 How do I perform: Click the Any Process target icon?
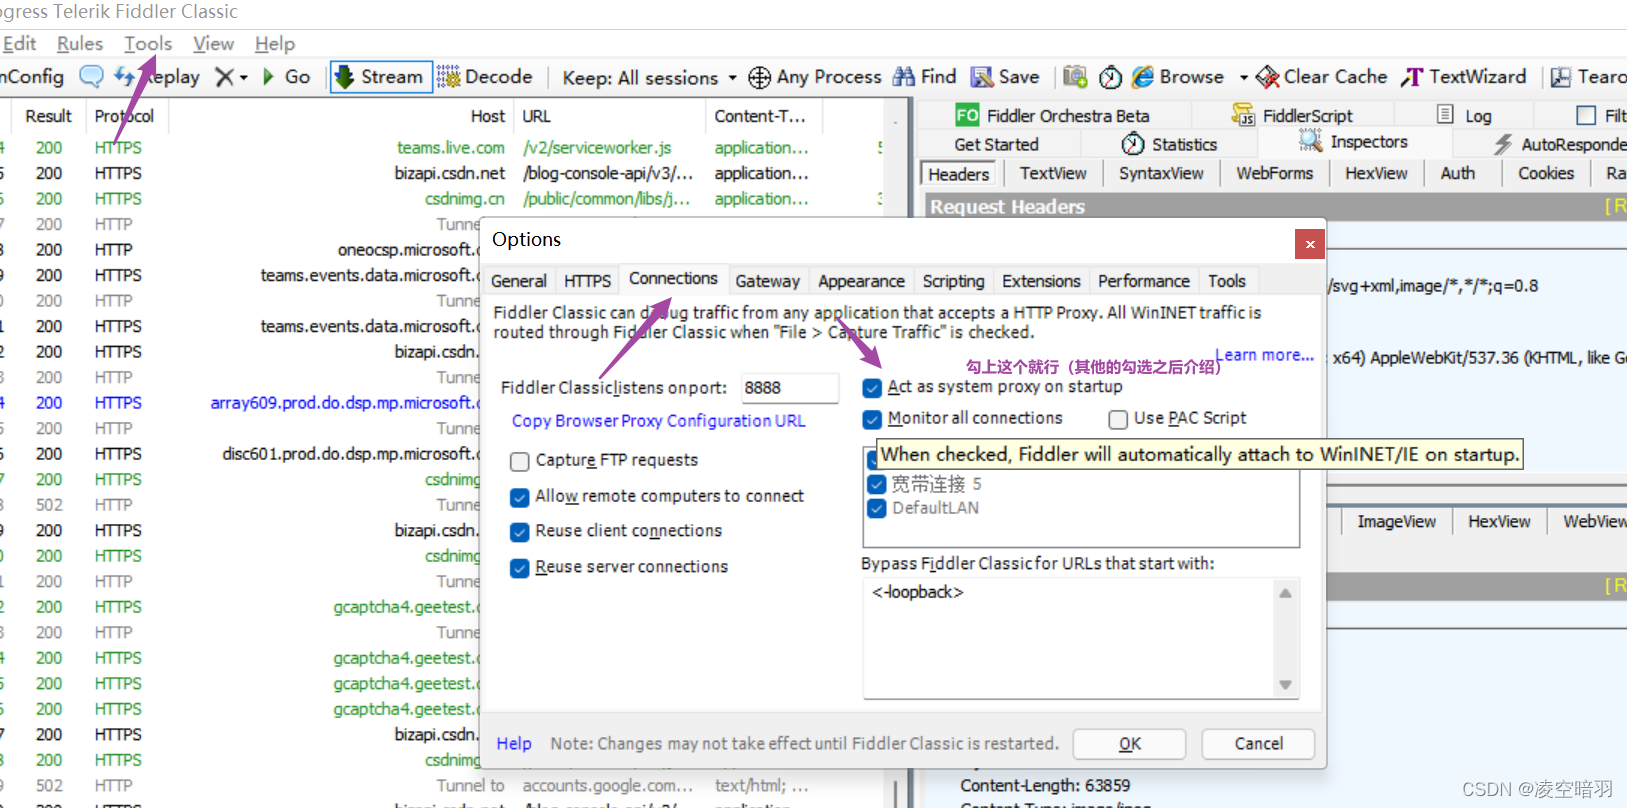[760, 77]
